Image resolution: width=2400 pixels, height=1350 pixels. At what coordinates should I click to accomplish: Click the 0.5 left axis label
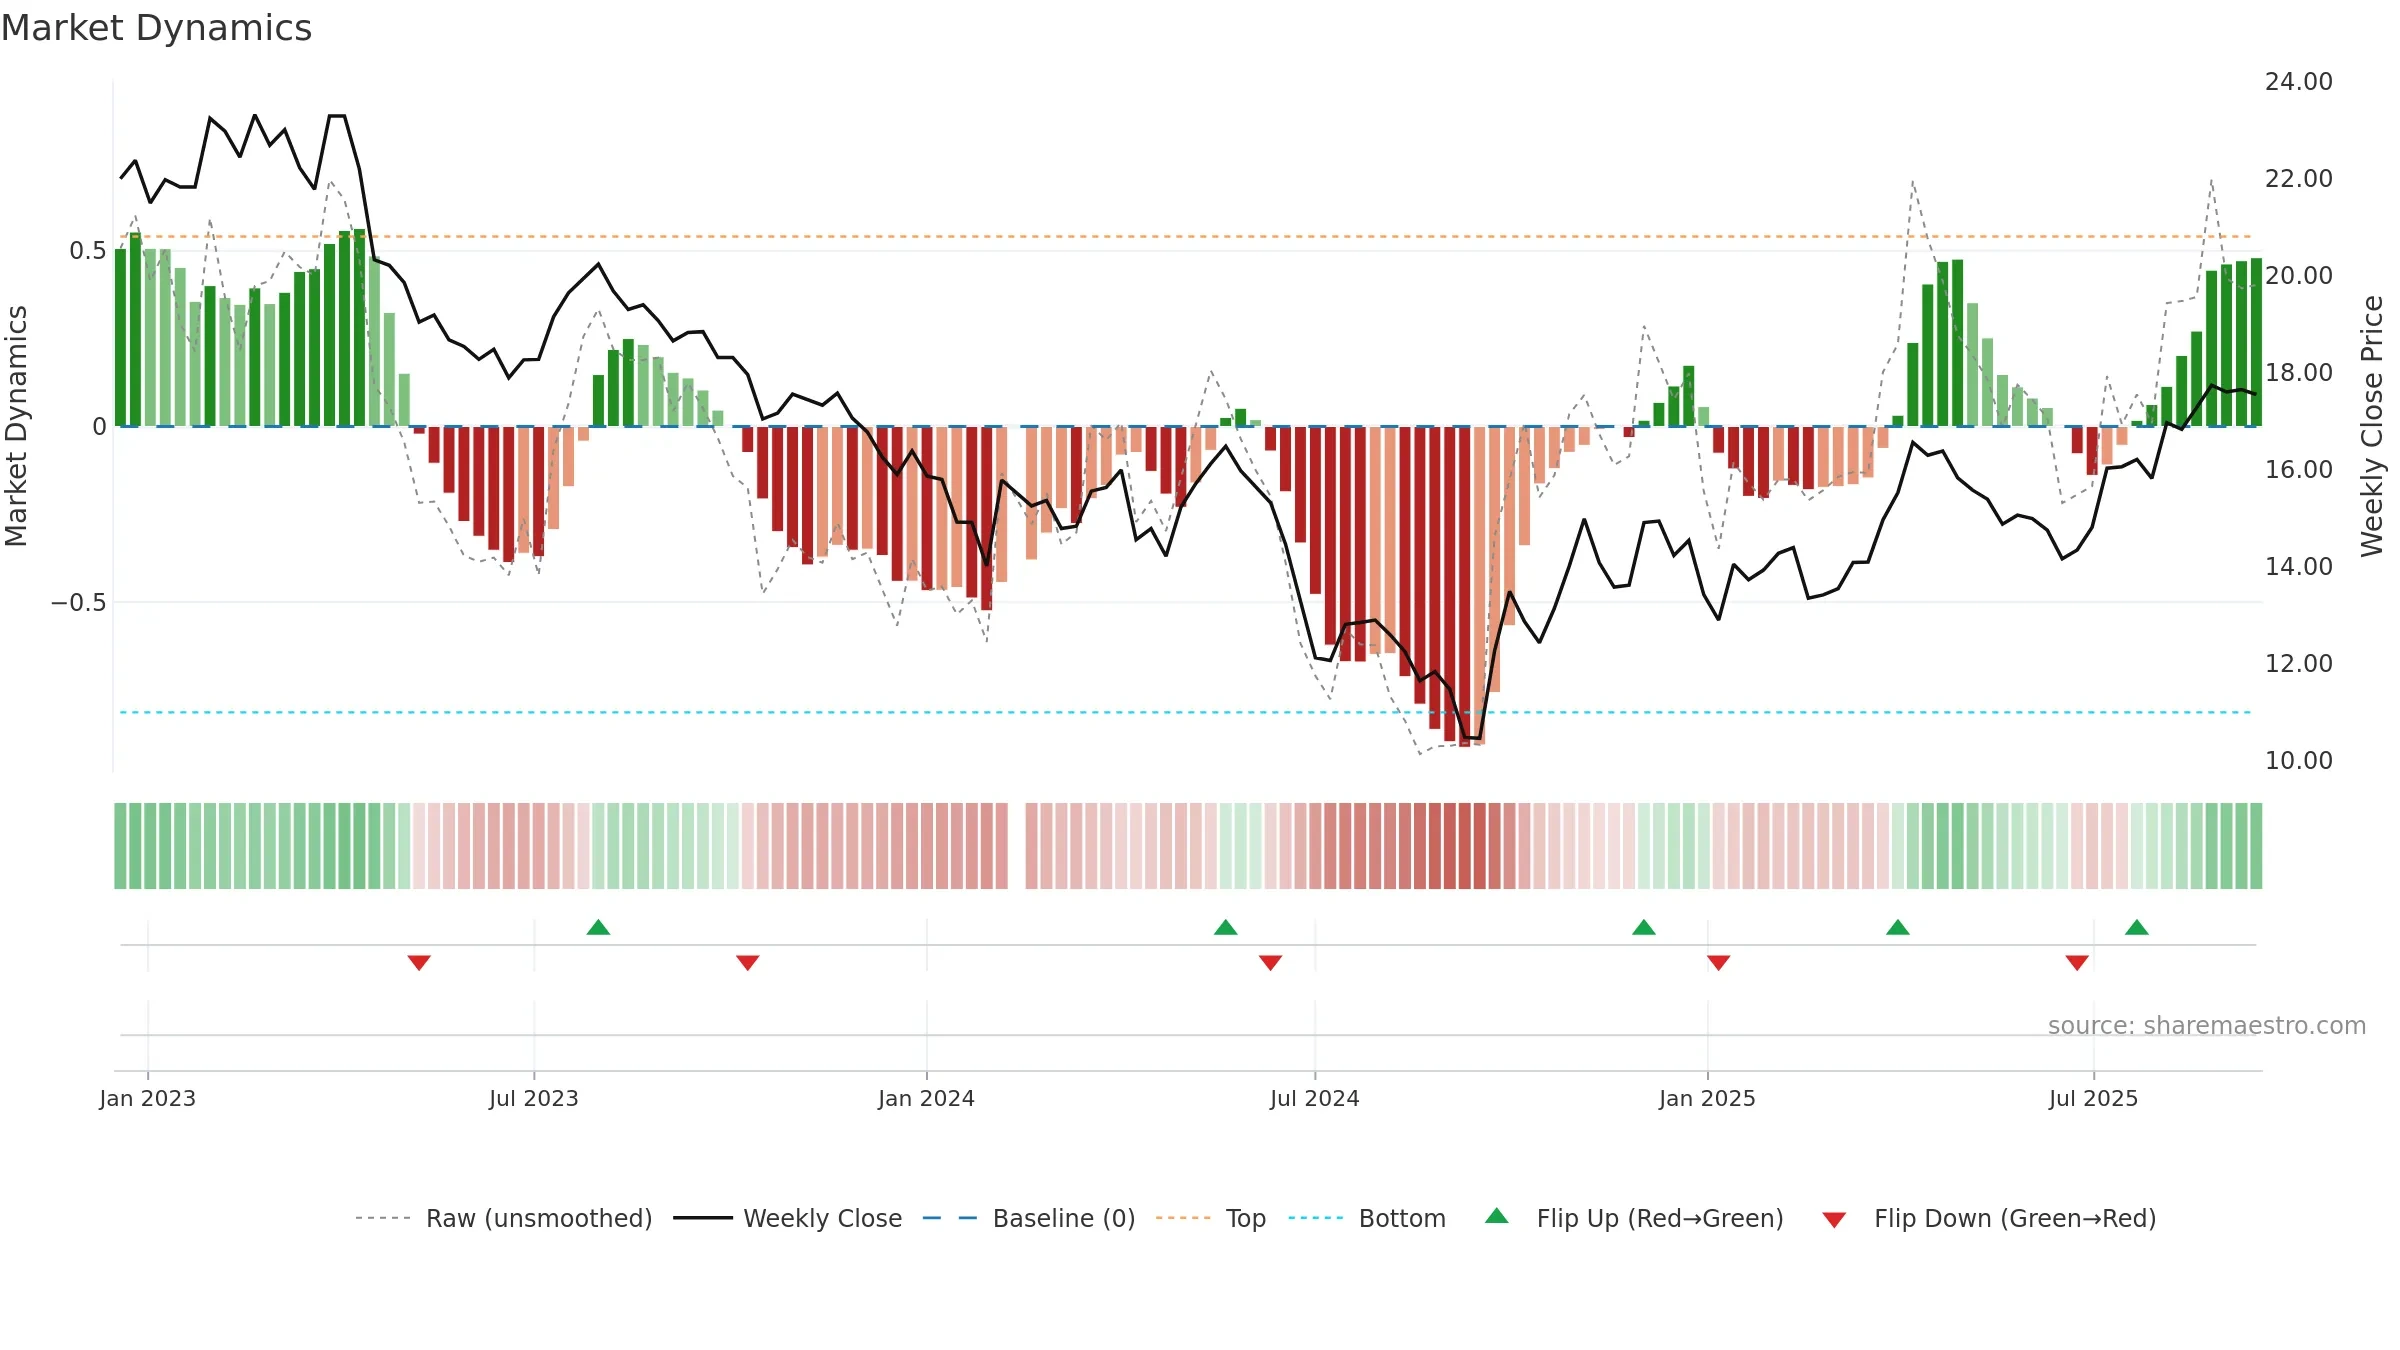[88, 251]
